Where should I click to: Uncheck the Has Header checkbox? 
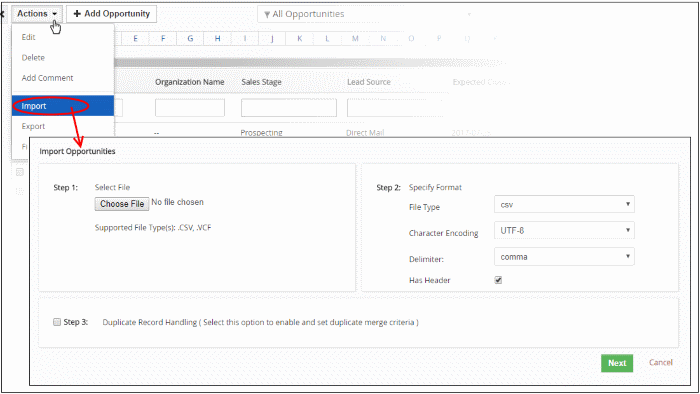(x=498, y=280)
